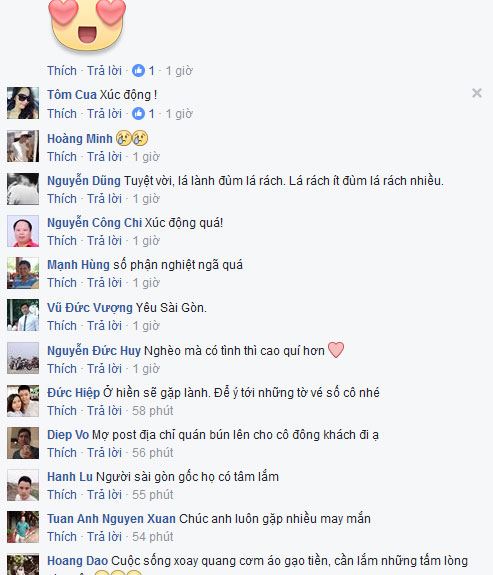This screenshot has width=493, height=575.
Task: Hide Tôm Cua comment with X button
Action: click(x=476, y=93)
